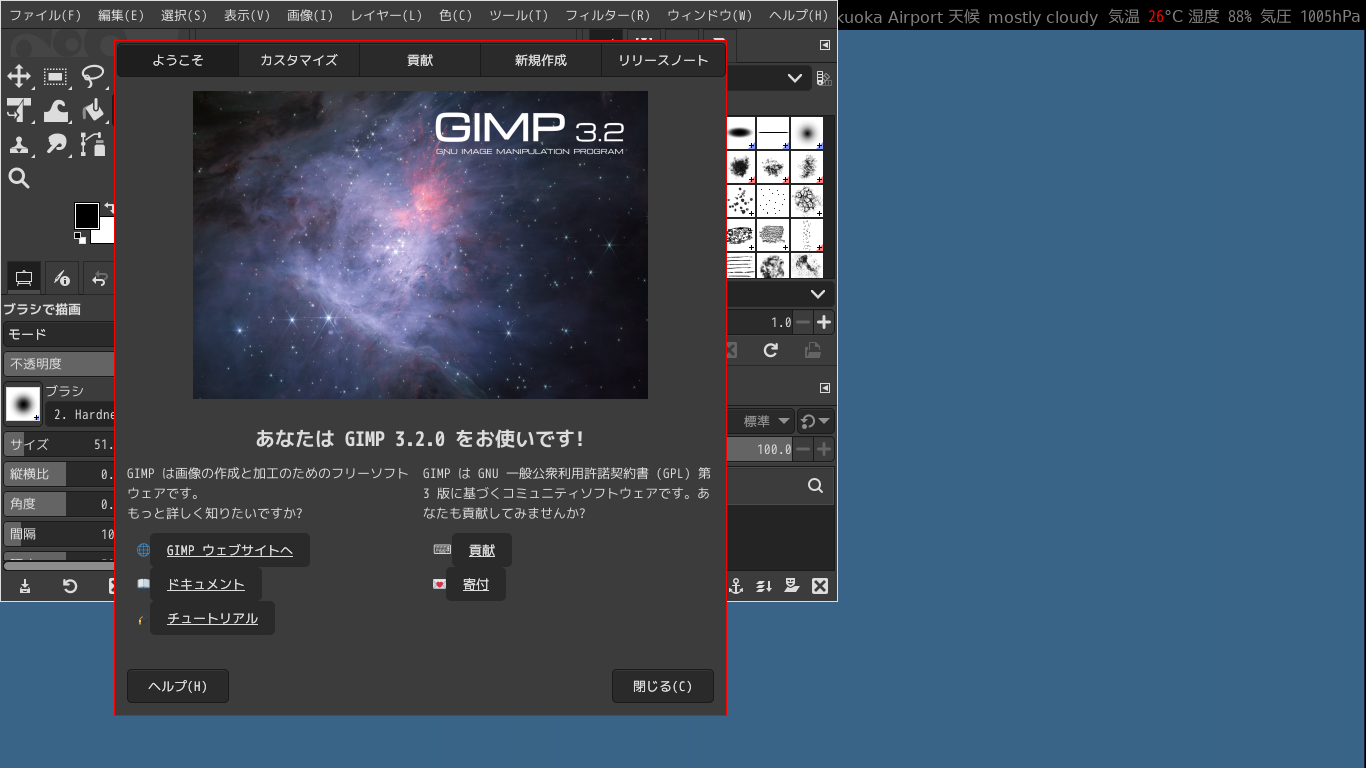Select the Move tool in toolbox

click(x=19, y=76)
